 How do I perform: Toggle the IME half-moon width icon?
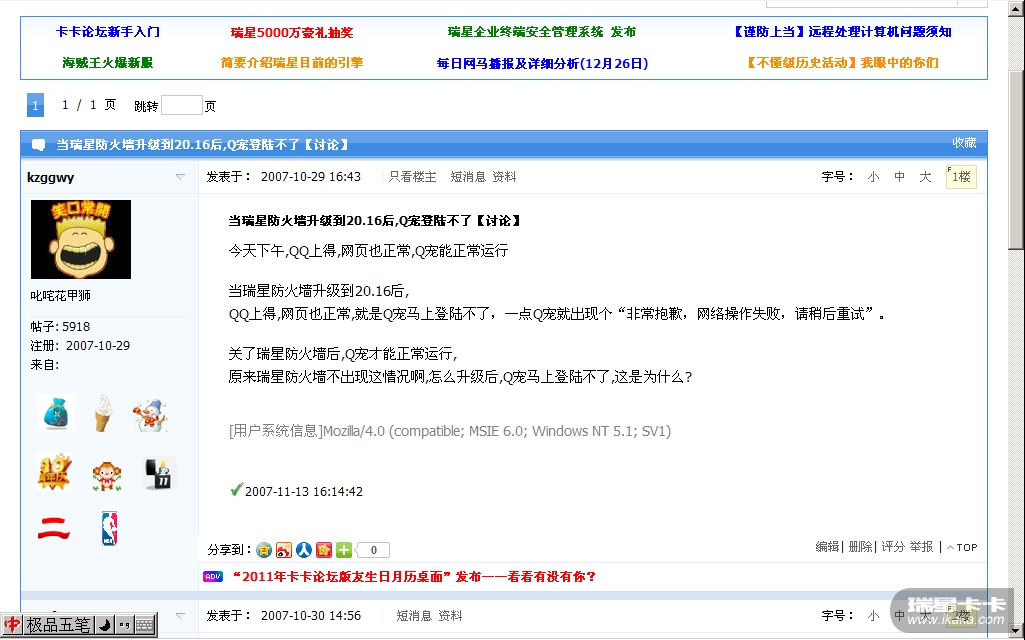pyautogui.click(x=105, y=625)
